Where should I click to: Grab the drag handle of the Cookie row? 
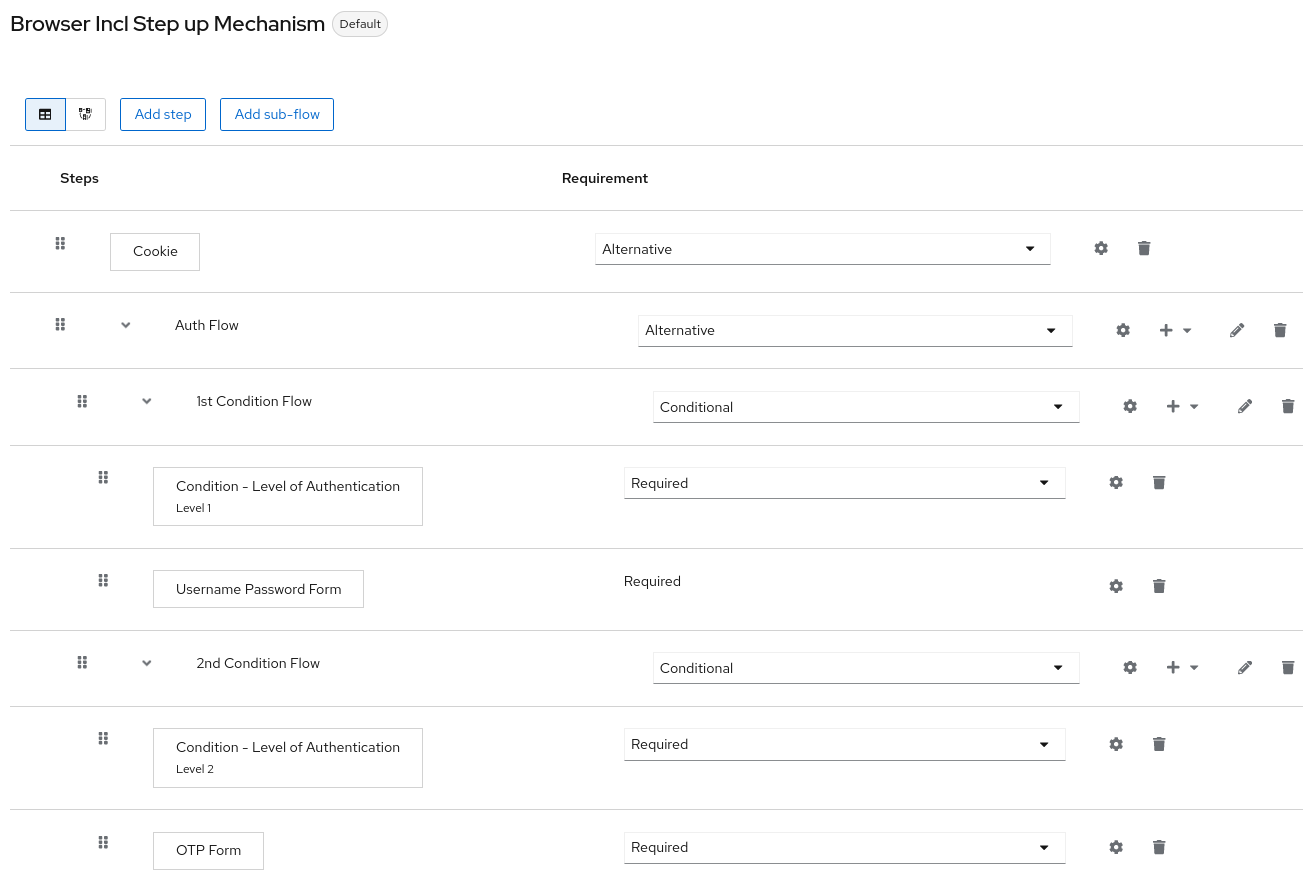point(60,243)
